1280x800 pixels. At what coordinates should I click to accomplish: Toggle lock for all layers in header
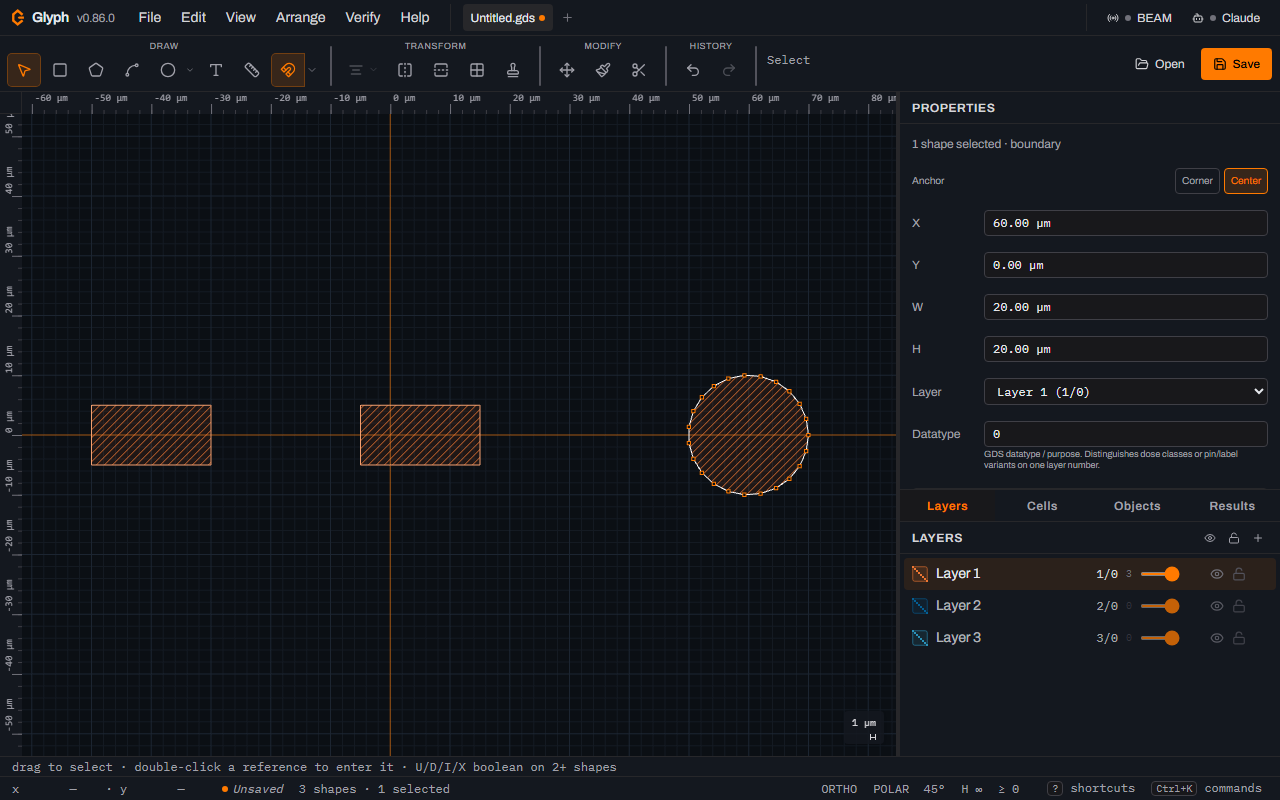(x=1234, y=538)
